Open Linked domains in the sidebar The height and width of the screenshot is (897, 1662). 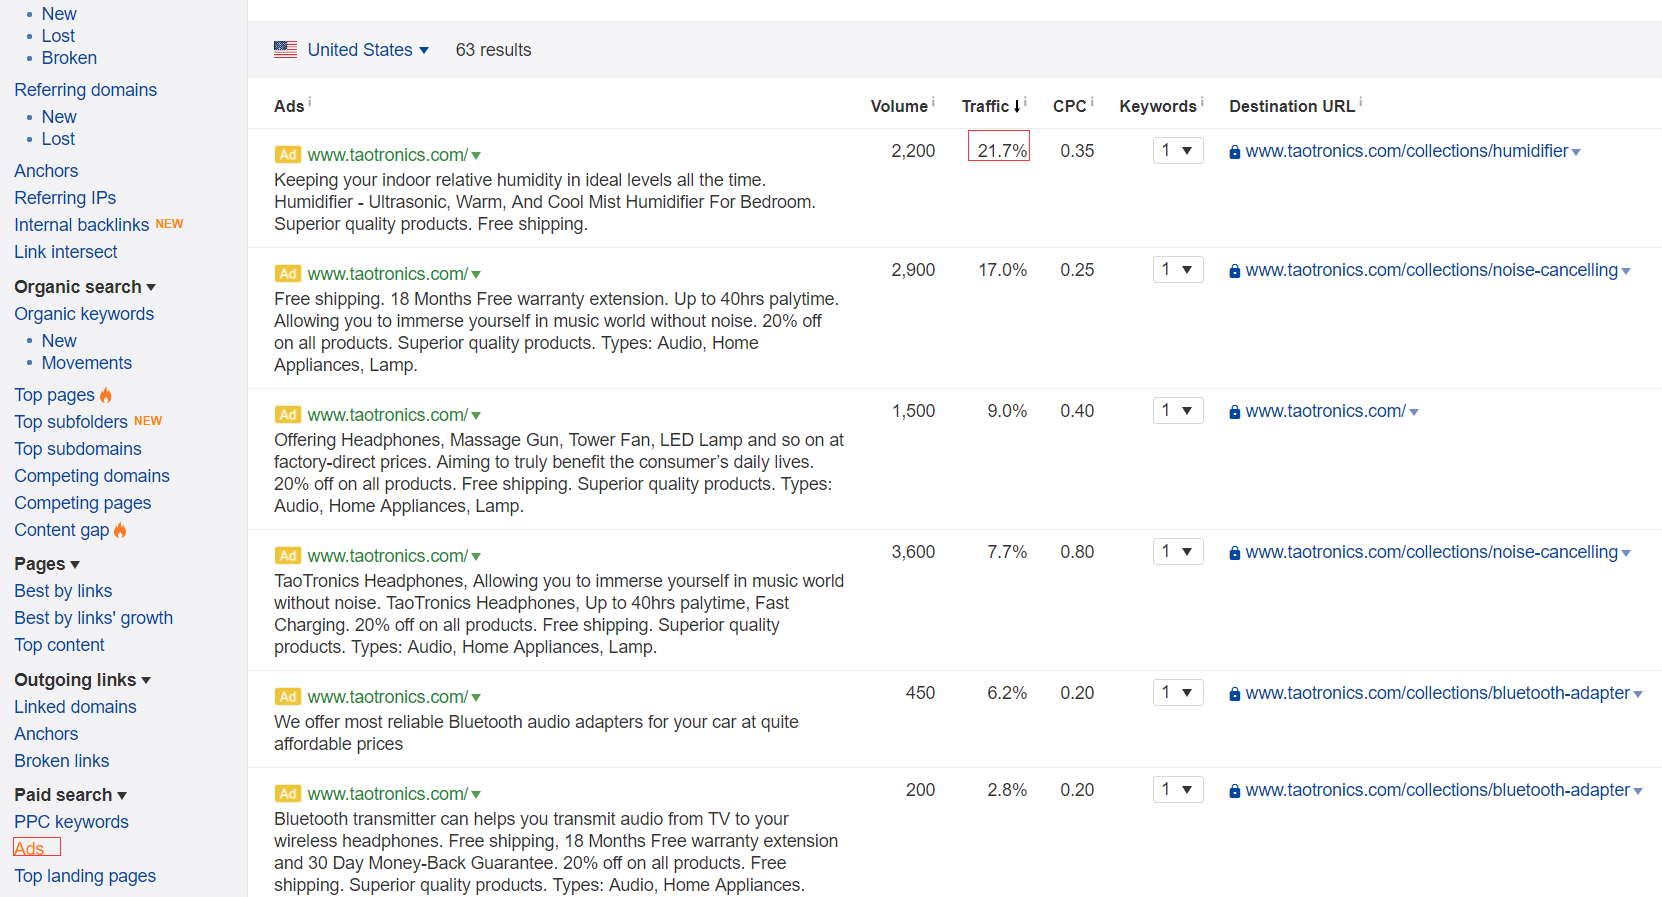(75, 707)
